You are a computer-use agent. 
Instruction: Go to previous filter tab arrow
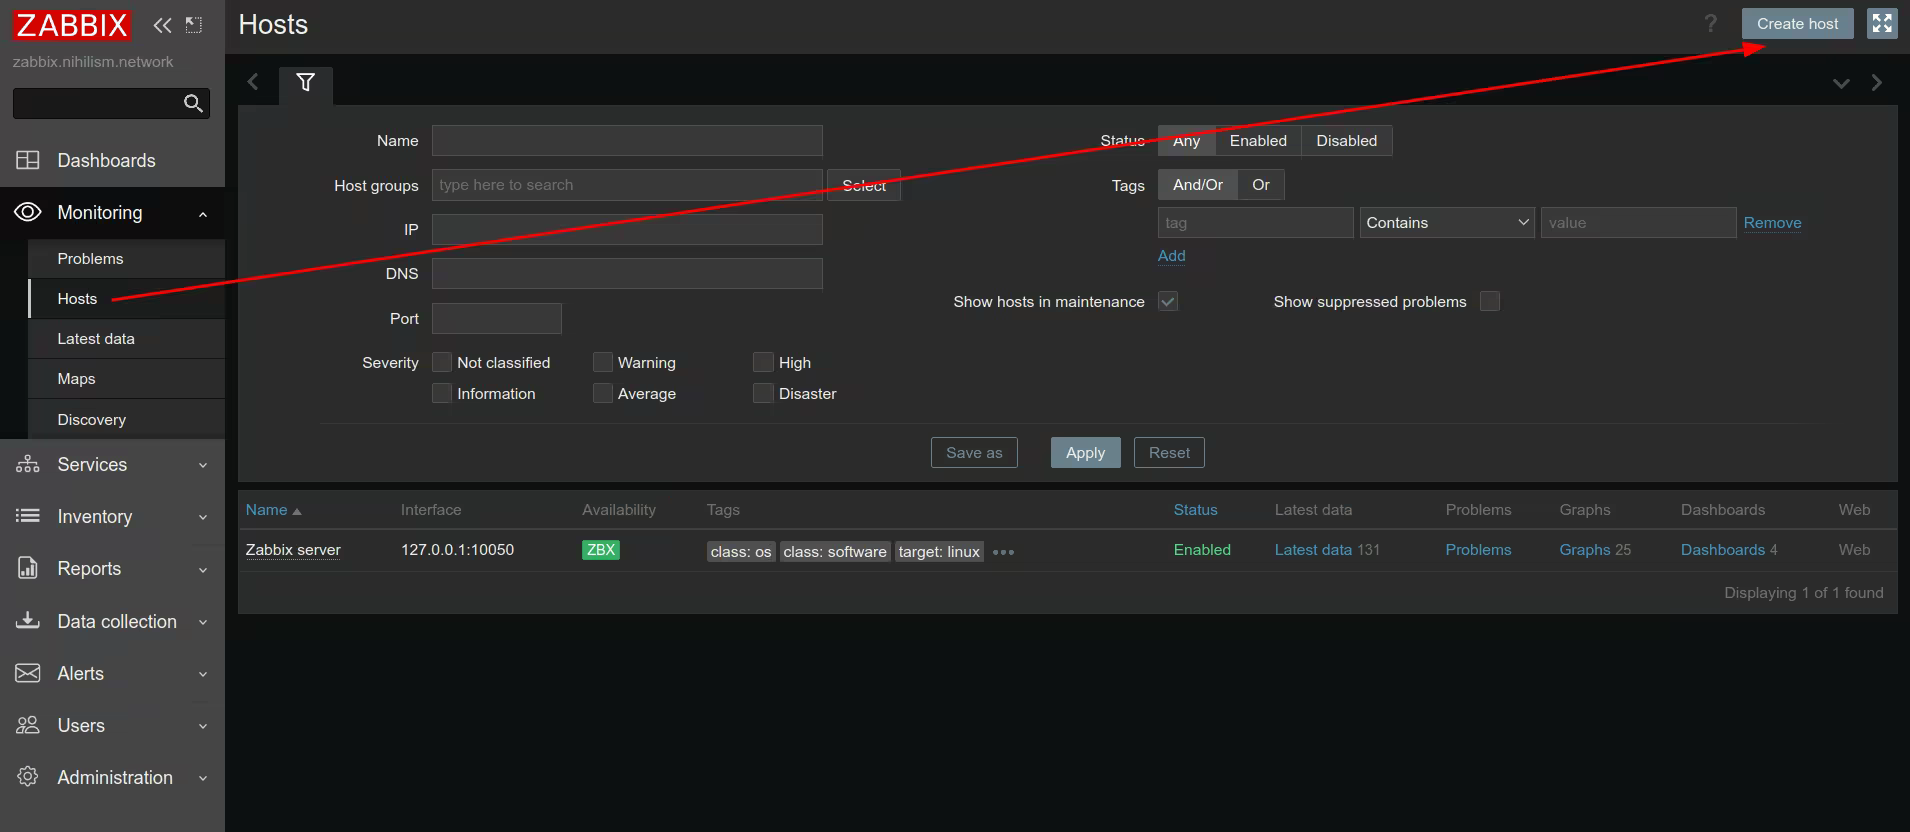pyautogui.click(x=253, y=82)
